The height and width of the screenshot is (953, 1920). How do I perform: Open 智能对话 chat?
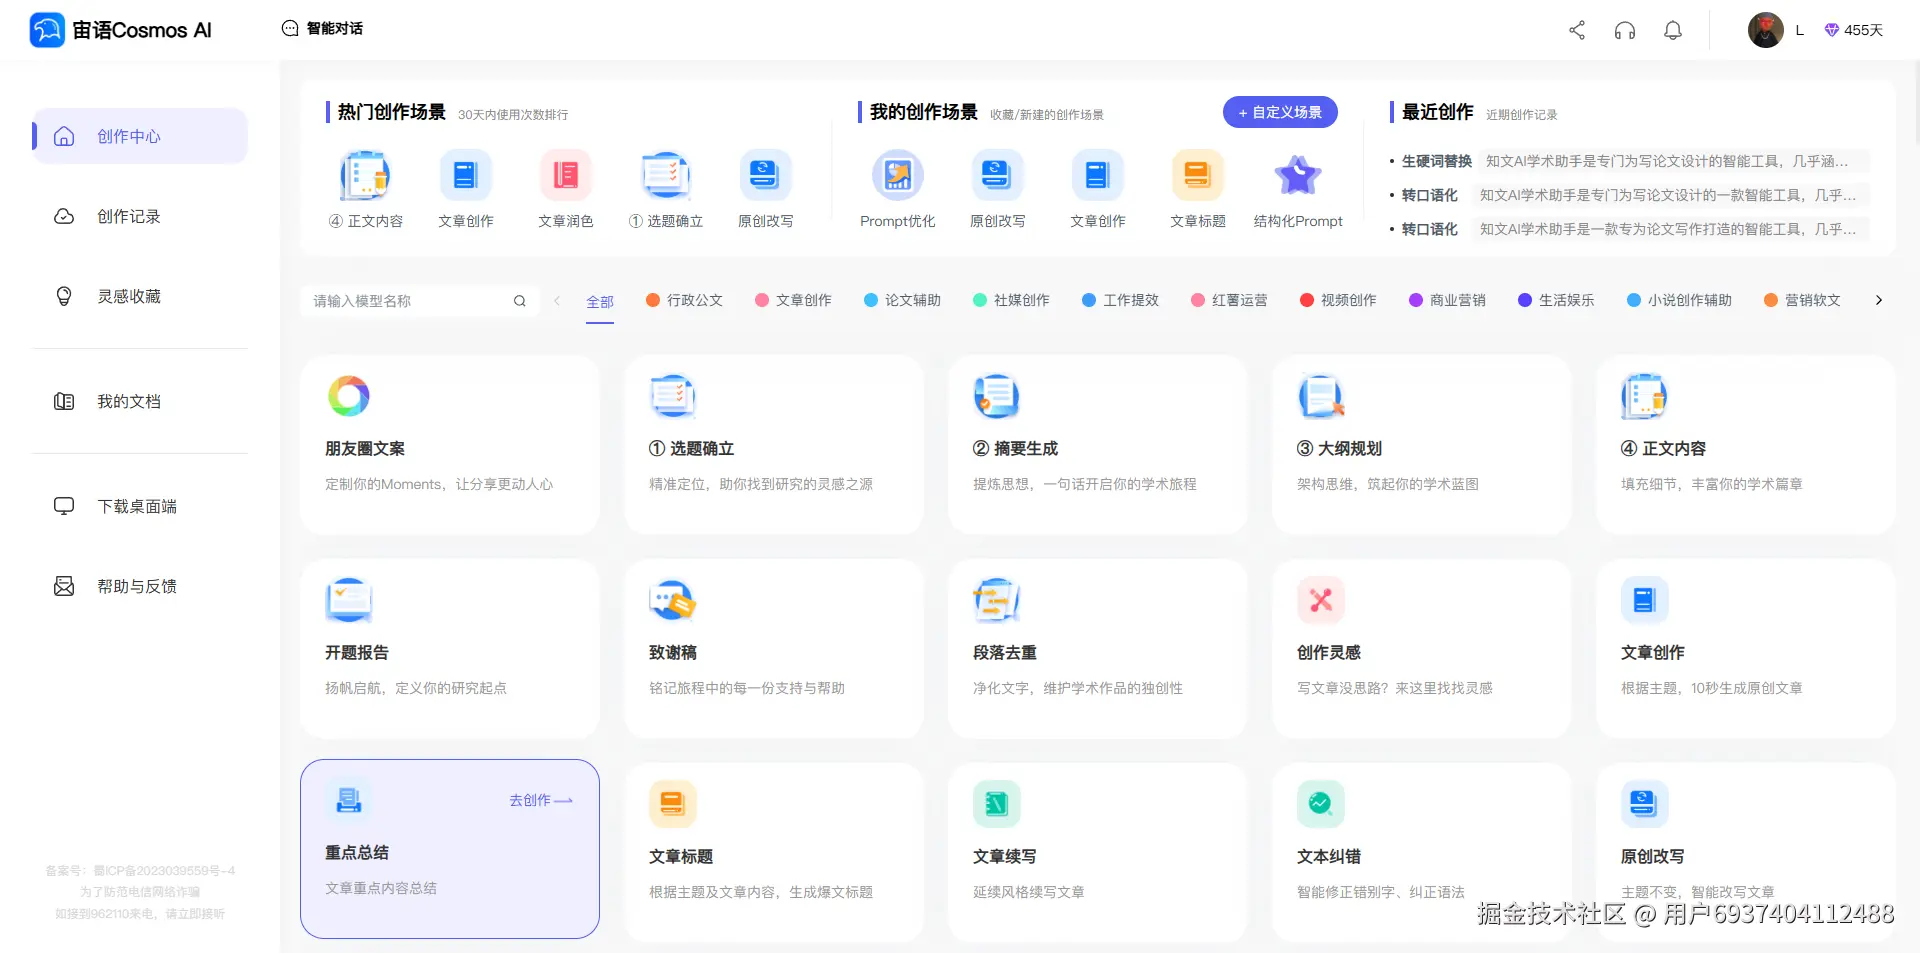tap(322, 28)
